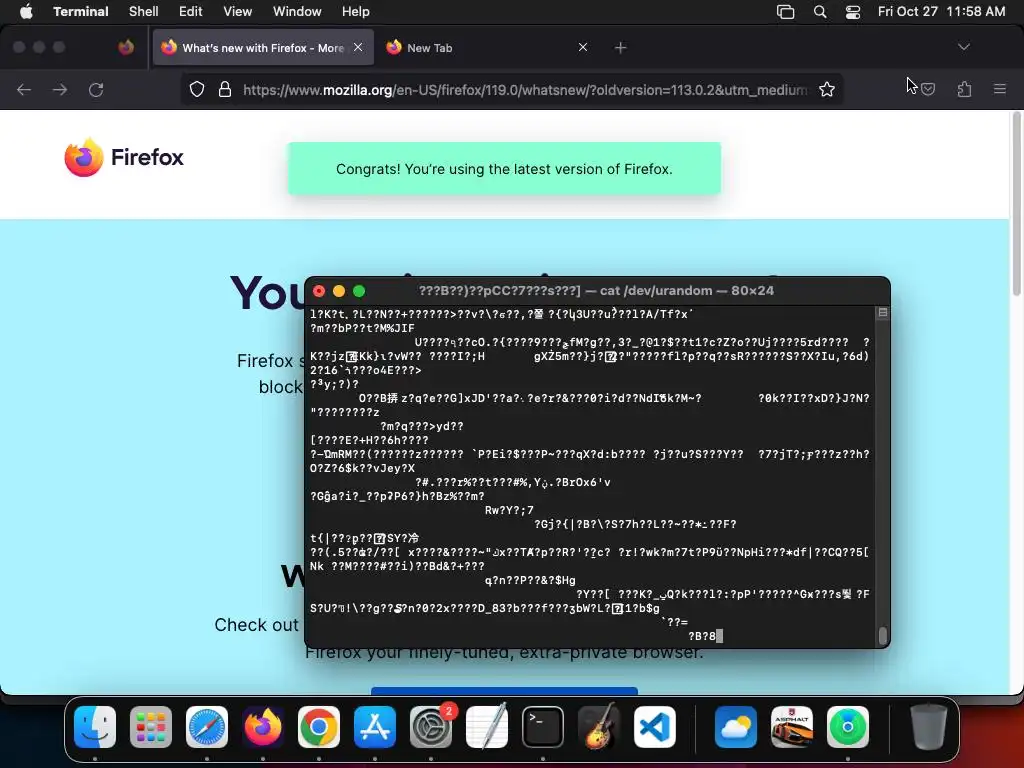Click the Terminal split pane icon

pos(882,313)
